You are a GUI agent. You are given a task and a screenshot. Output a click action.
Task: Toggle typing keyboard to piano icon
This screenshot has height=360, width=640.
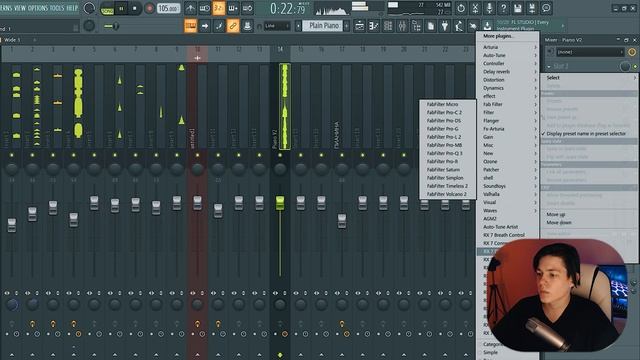tap(191, 26)
